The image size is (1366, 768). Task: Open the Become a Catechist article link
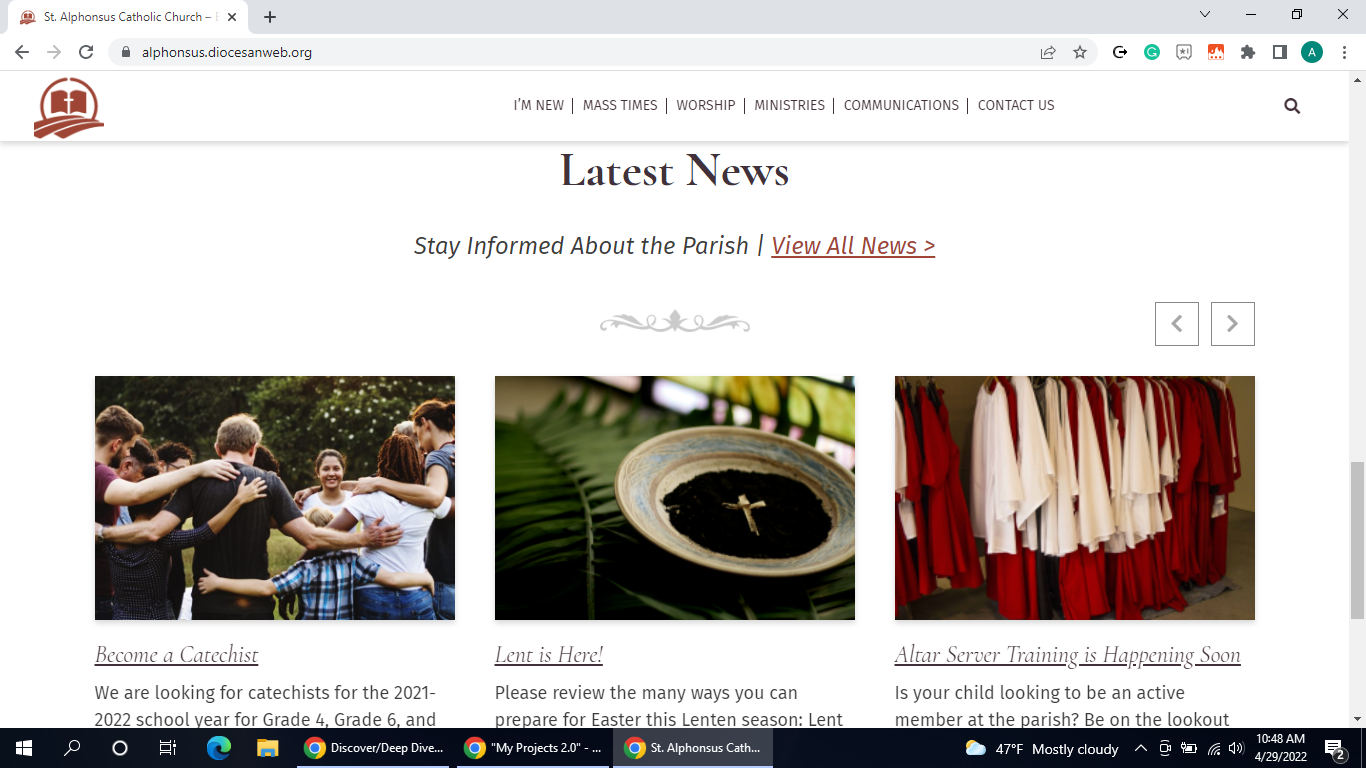click(176, 655)
